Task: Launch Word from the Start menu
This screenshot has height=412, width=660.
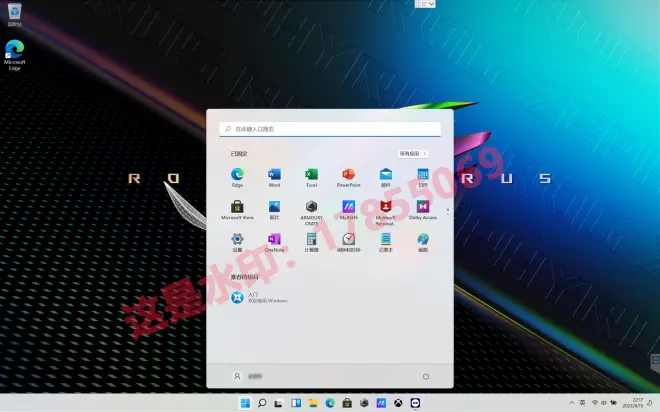Action: pos(274,176)
